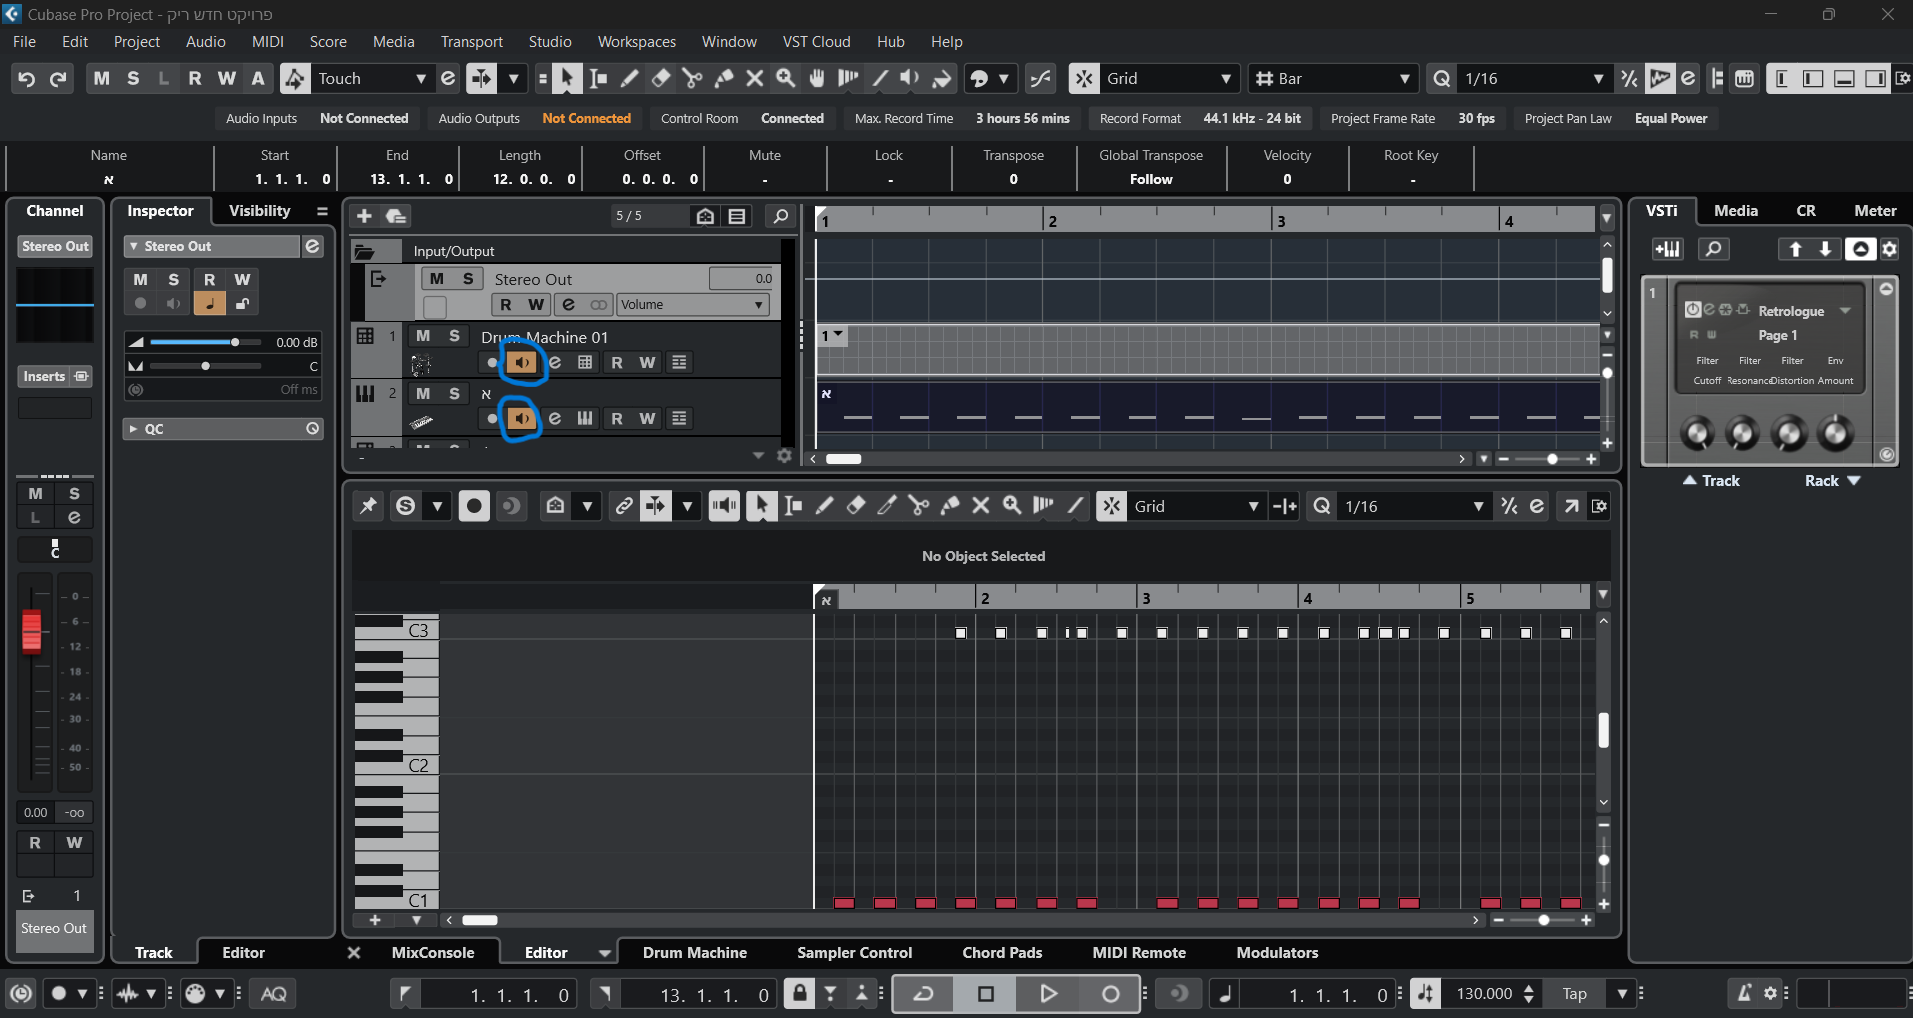Click the Play button in transport
The width and height of the screenshot is (1913, 1018).
point(1048,993)
